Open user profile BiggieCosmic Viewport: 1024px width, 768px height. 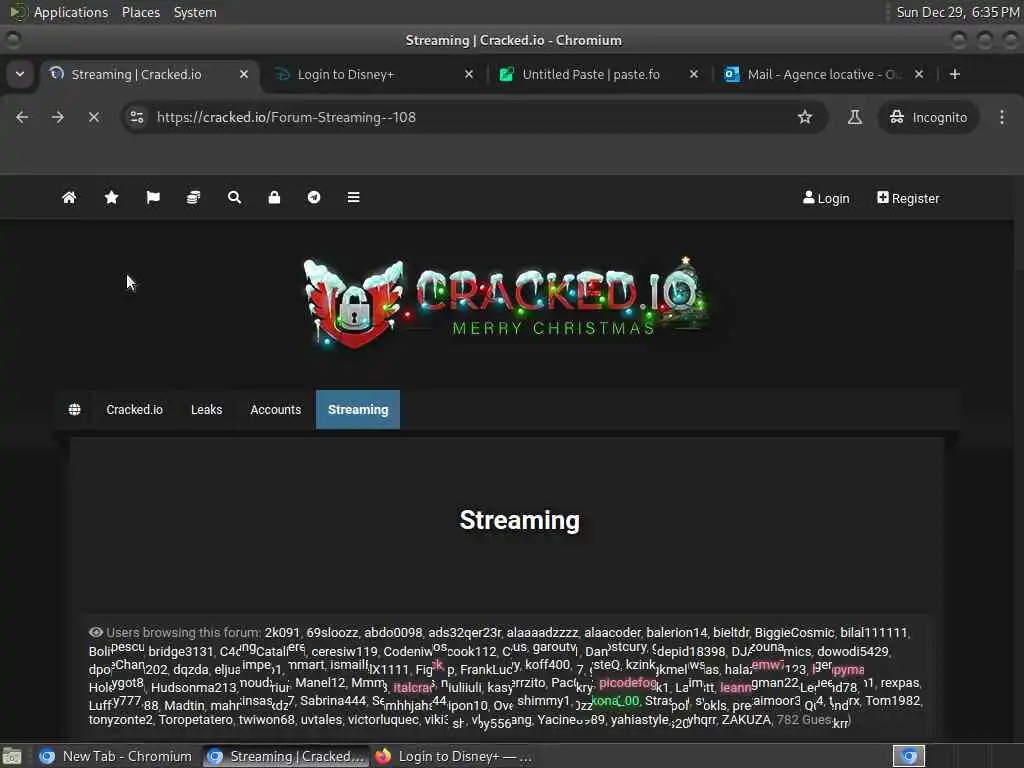point(794,633)
